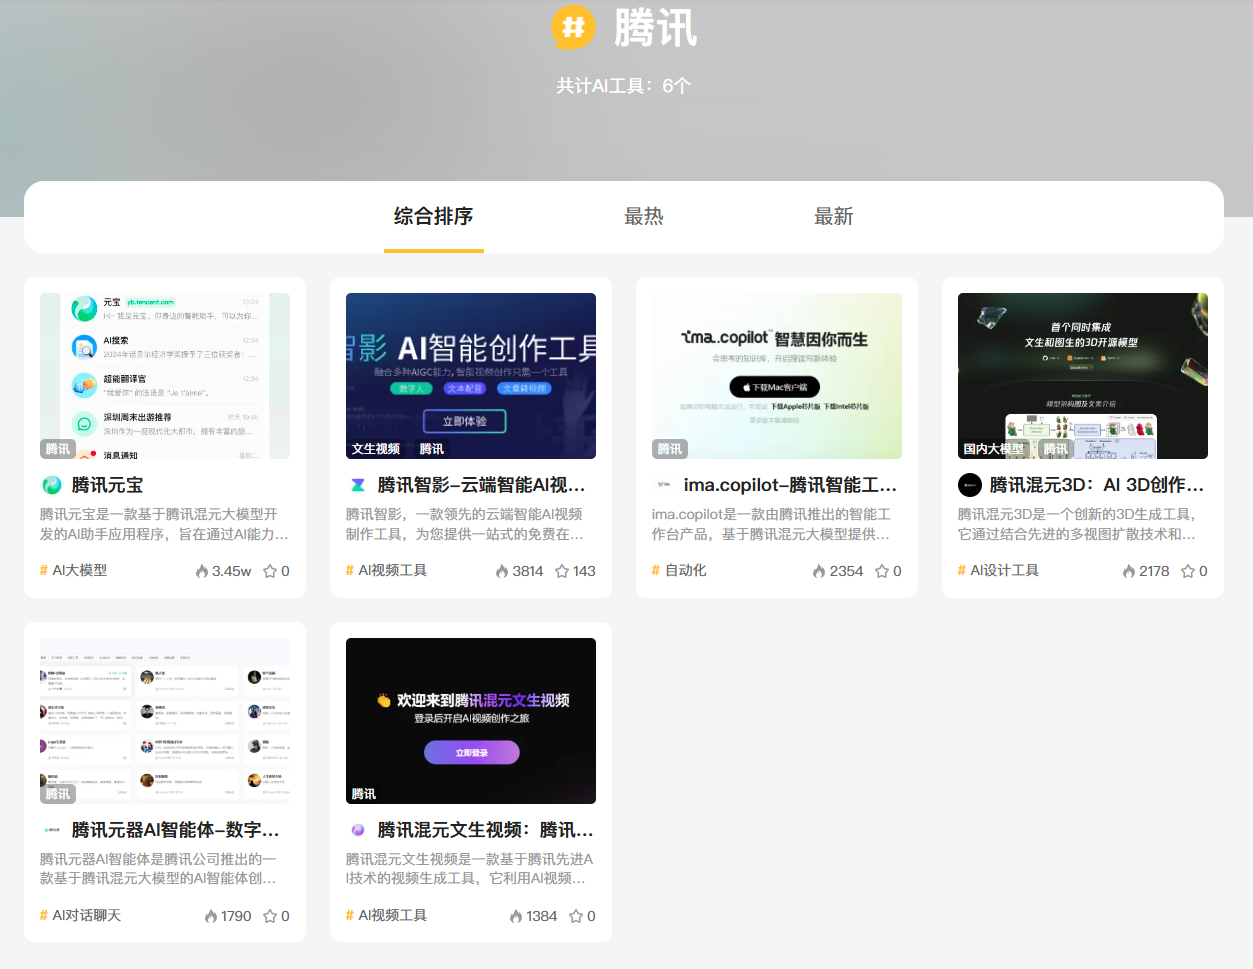Screen dimensions: 1253x969
Task: Click # AI视频工具 tag on 腾讯混元文生视频 card
Action: pos(386,915)
